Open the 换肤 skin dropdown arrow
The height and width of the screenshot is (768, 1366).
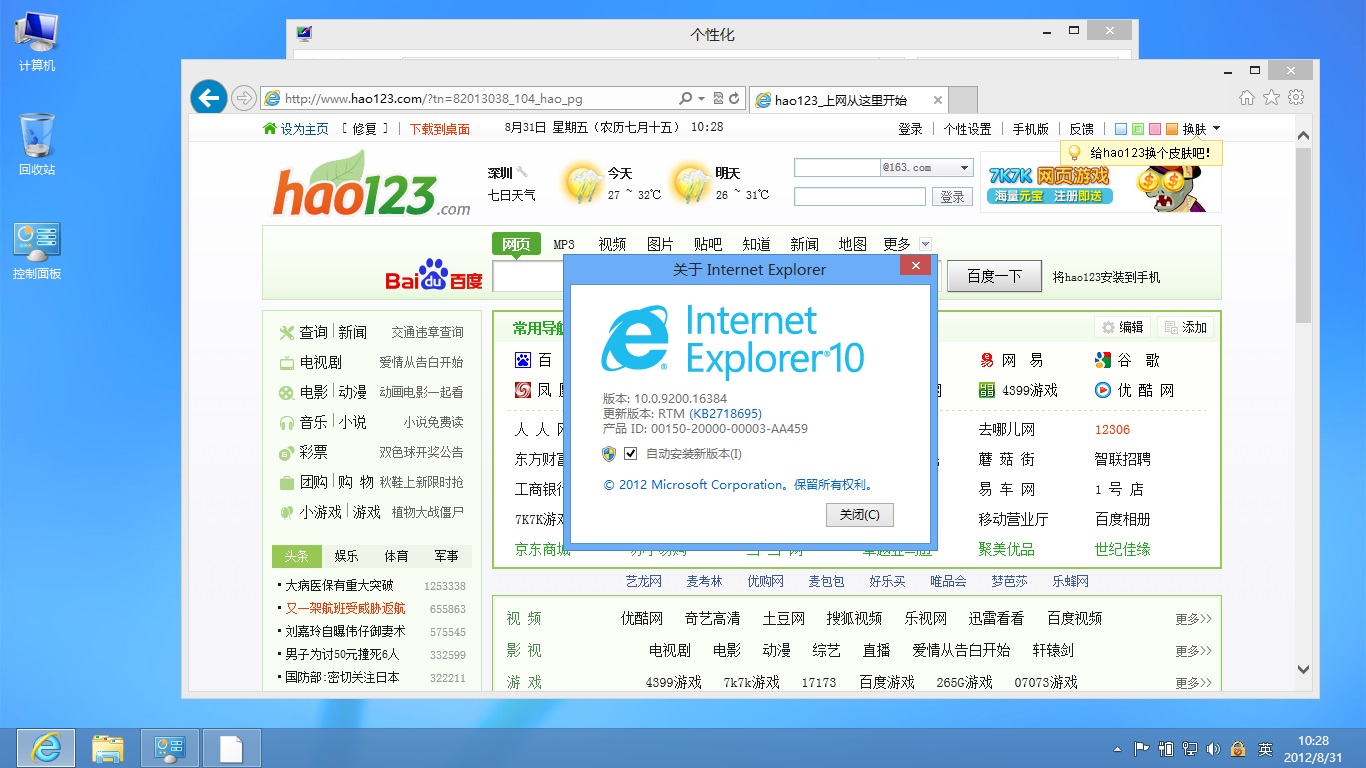point(1216,128)
